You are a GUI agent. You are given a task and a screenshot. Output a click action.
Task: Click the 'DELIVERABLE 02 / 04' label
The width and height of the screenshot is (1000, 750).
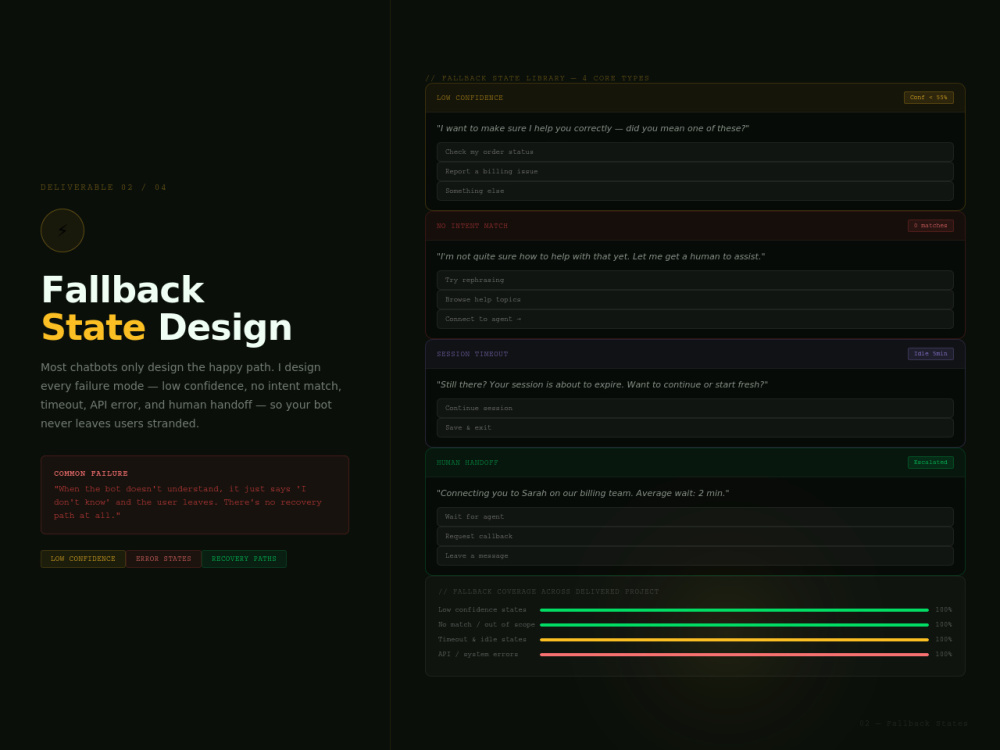[x=103, y=188]
